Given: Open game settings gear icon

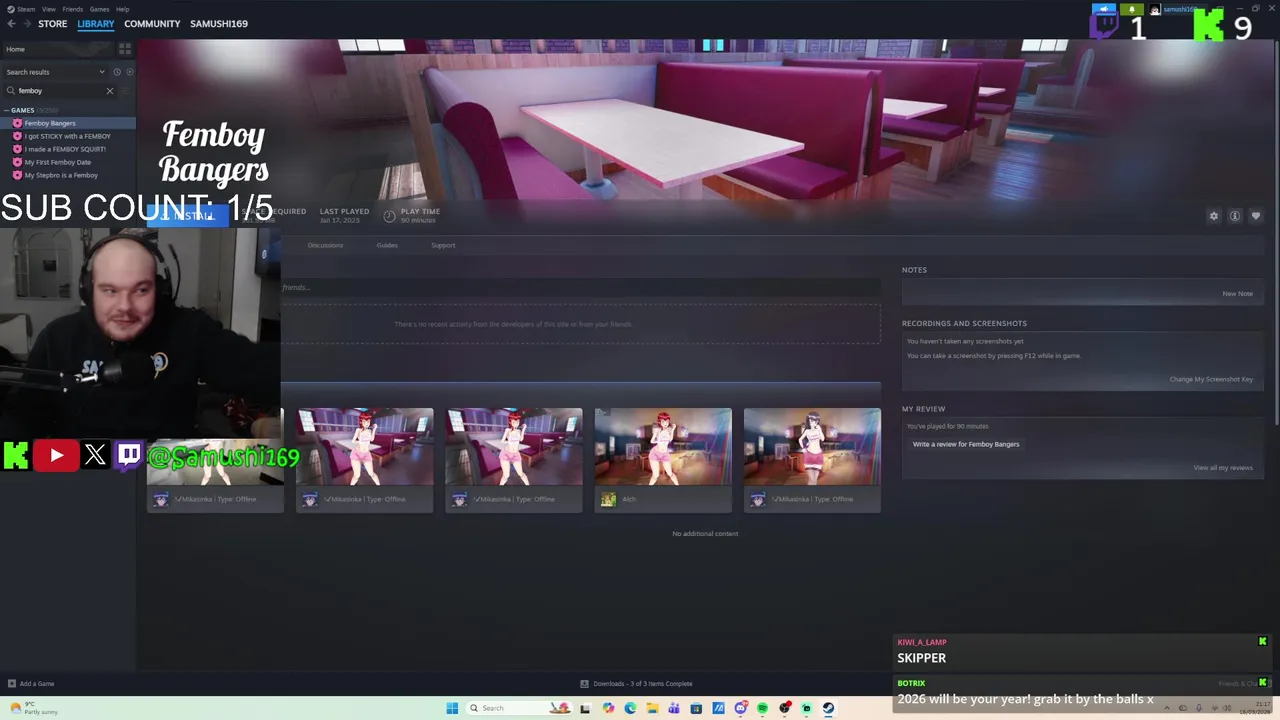Looking at the screenshot, I should 1214,216.
